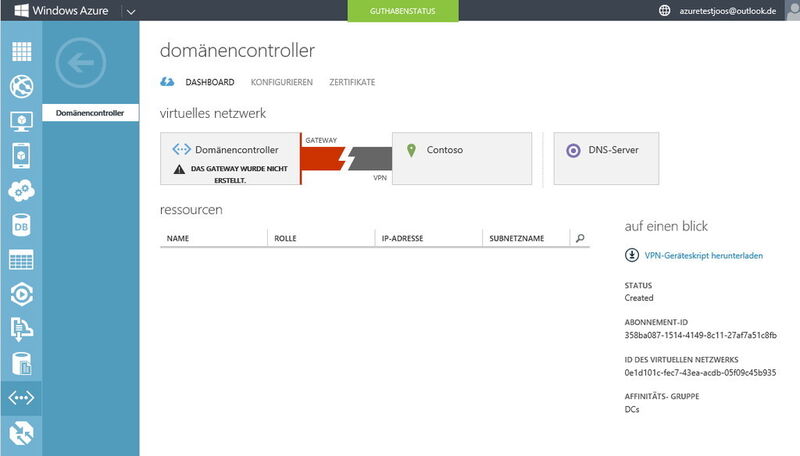Viewport: 800px width, 456px height.
Task: Click the gateway warning triangle icon
Action: [179, 169]
